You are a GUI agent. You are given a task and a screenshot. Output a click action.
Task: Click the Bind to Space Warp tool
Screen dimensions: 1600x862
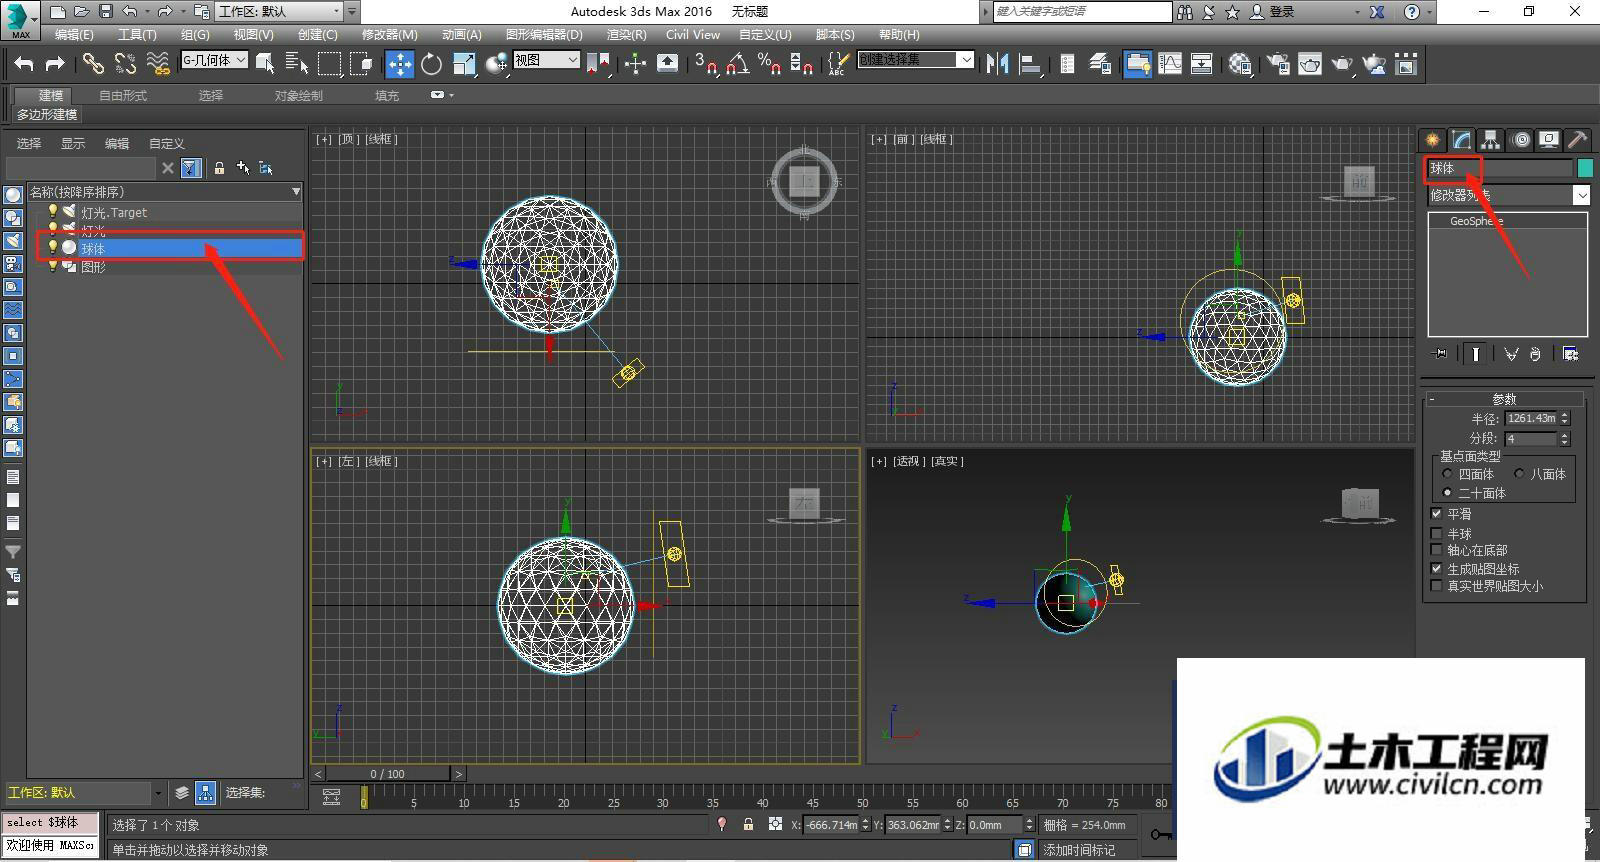pyautogui.click(x=158, y=64)
